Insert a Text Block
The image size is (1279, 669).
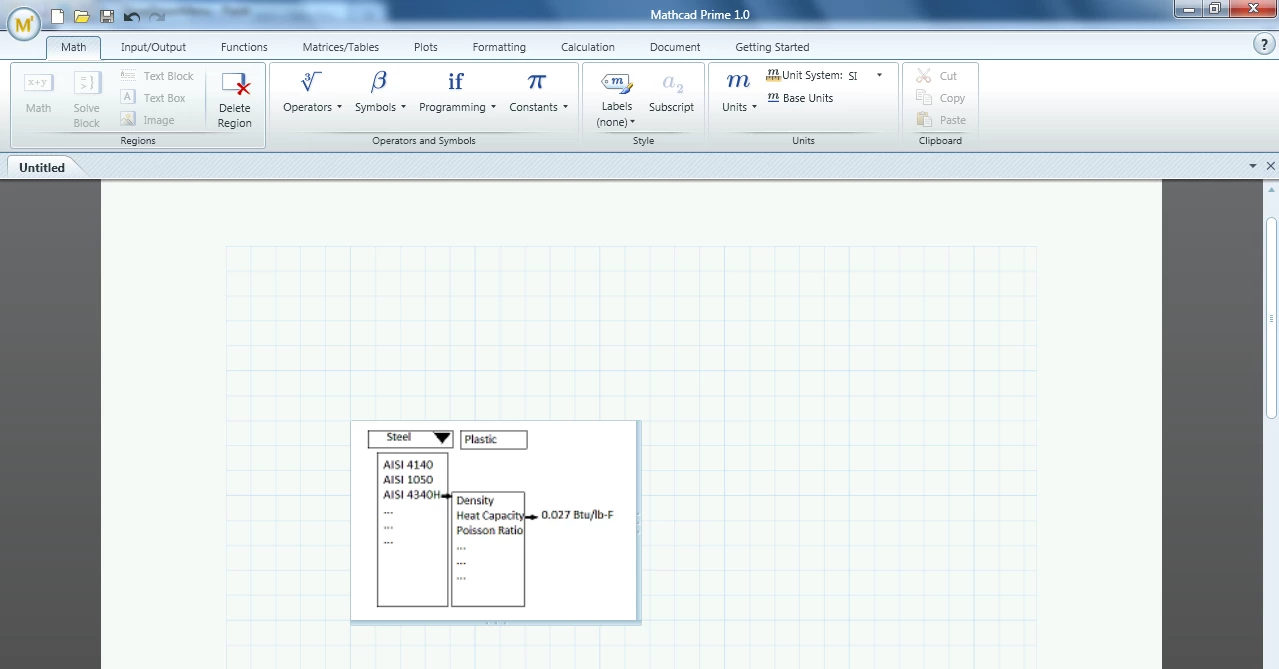pos(157,76)
